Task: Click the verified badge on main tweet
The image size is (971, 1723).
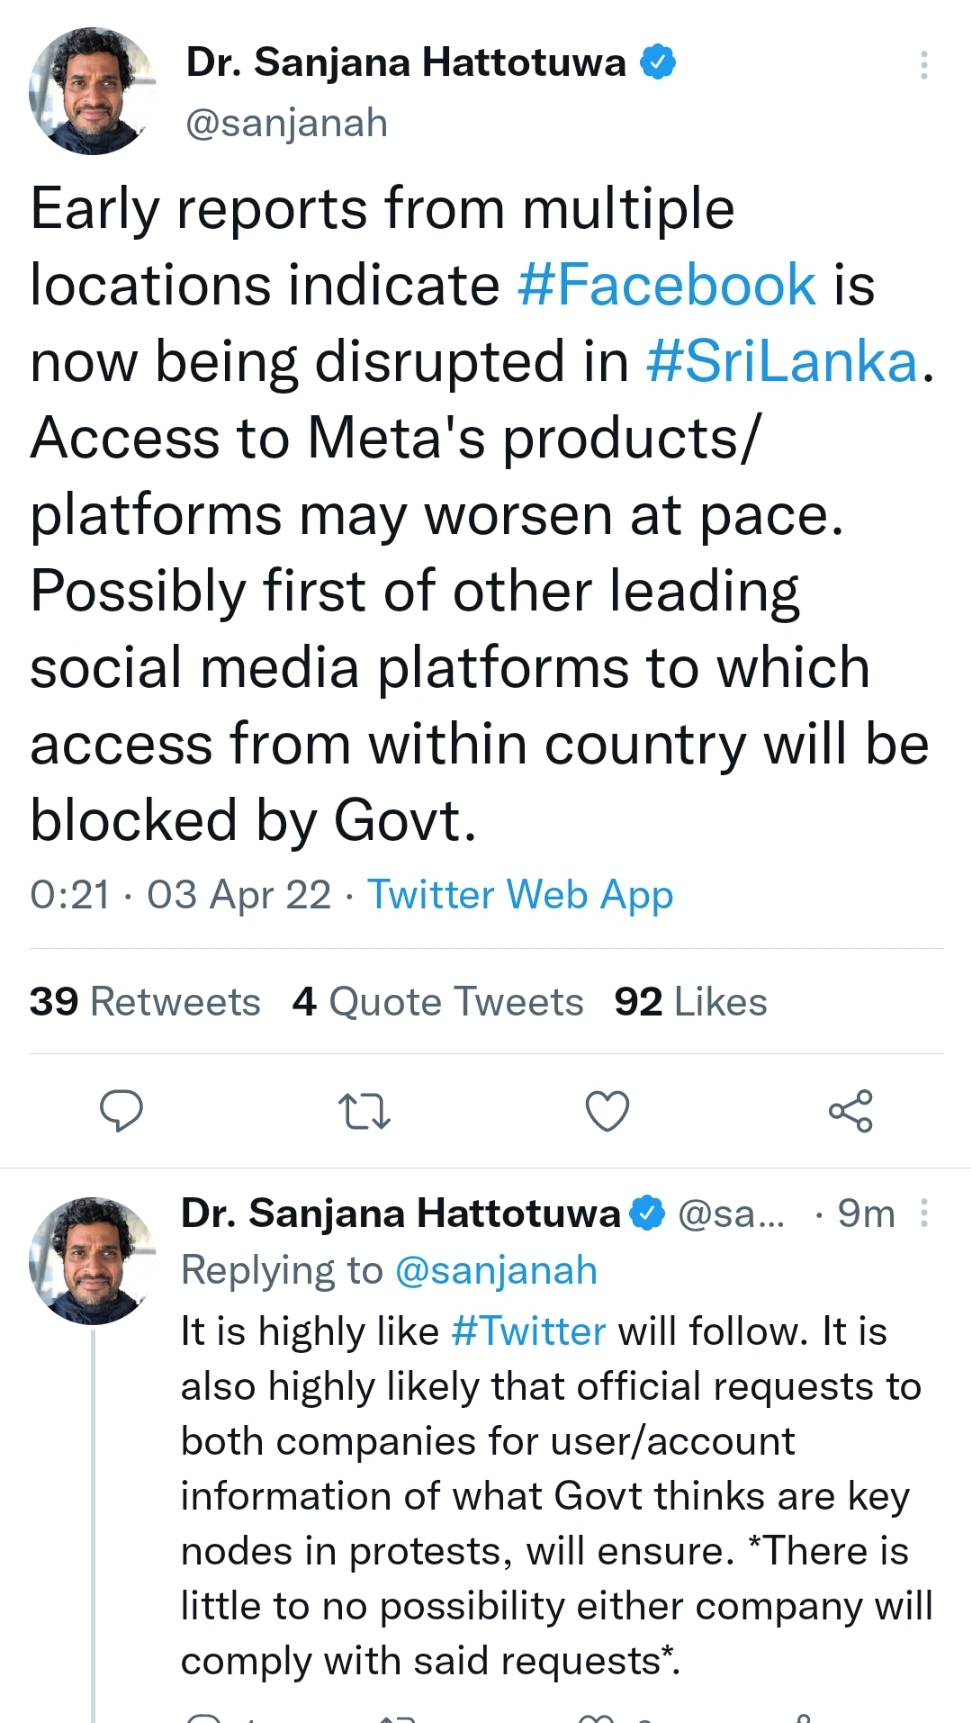Action: [x=658, y=62]
